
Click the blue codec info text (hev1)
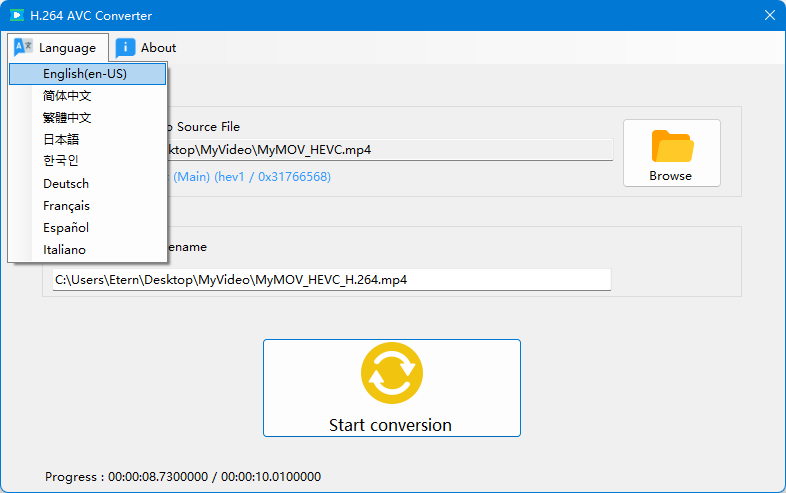(252, 177)
